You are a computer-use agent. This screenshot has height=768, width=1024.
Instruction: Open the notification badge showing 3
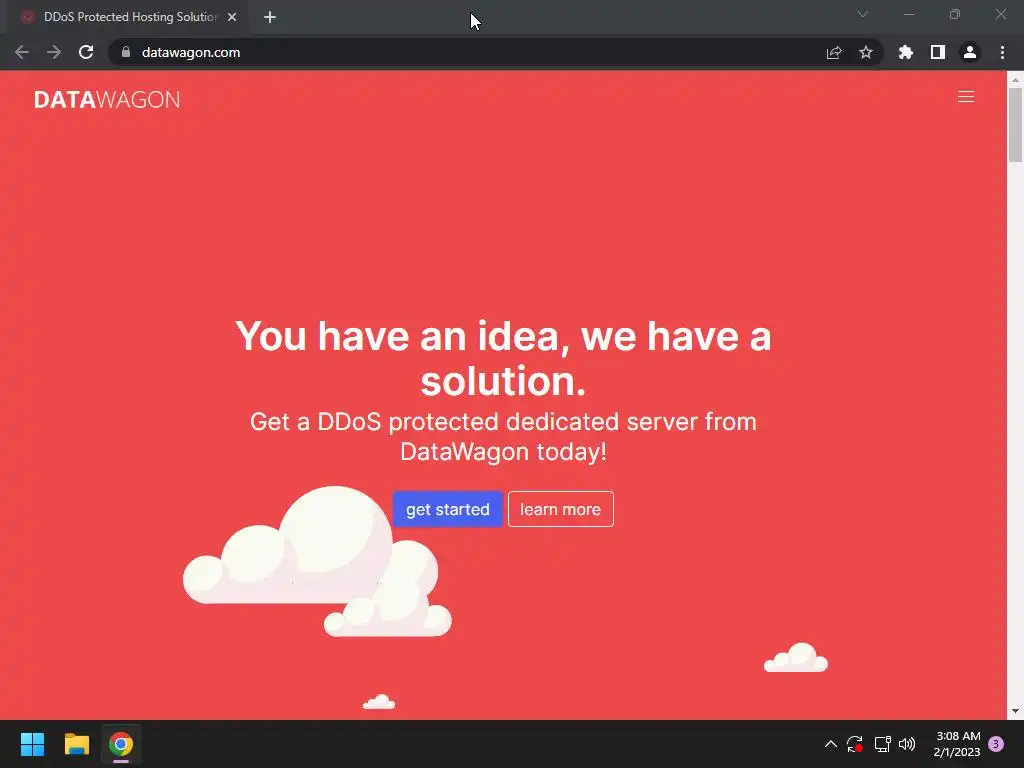click(996, 744)
